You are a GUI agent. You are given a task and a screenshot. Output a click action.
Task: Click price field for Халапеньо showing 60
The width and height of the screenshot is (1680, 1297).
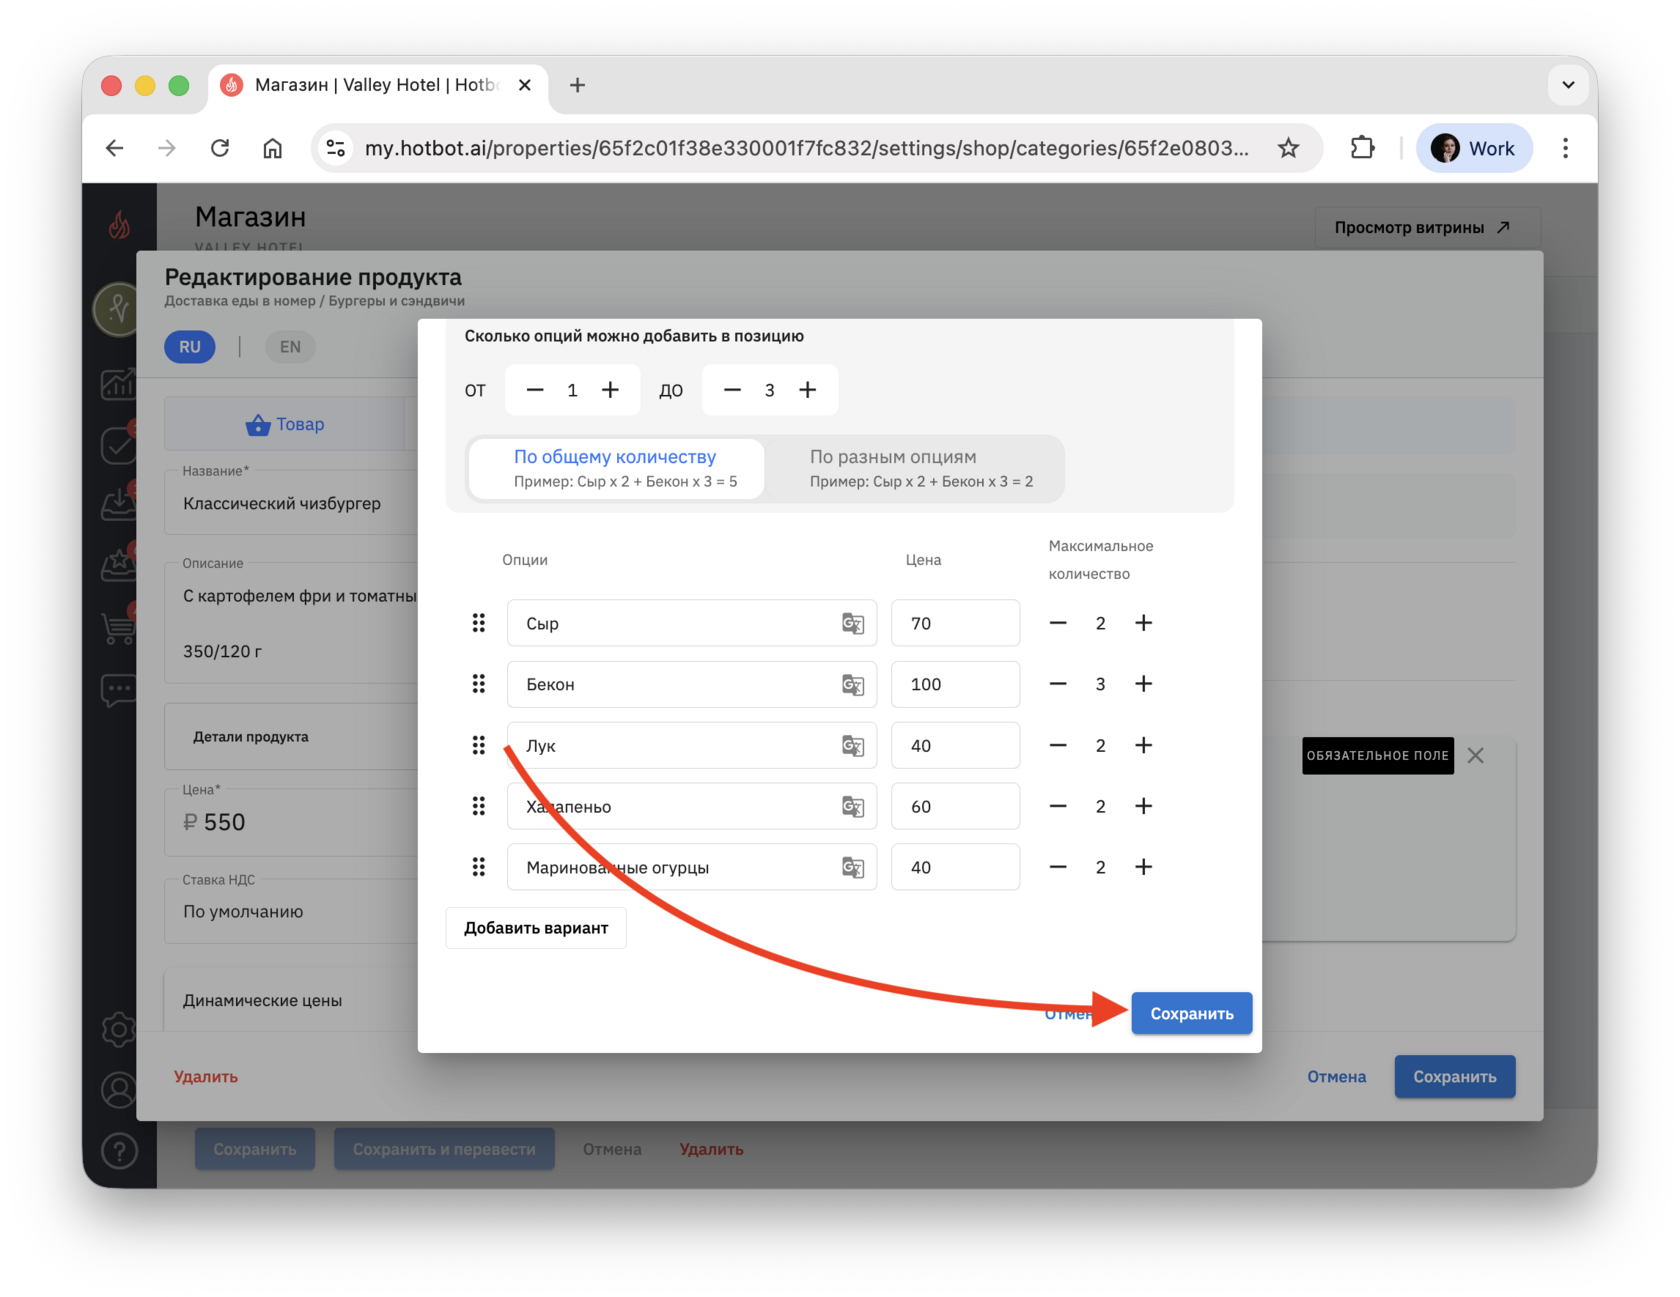click(x=955, y=806)
